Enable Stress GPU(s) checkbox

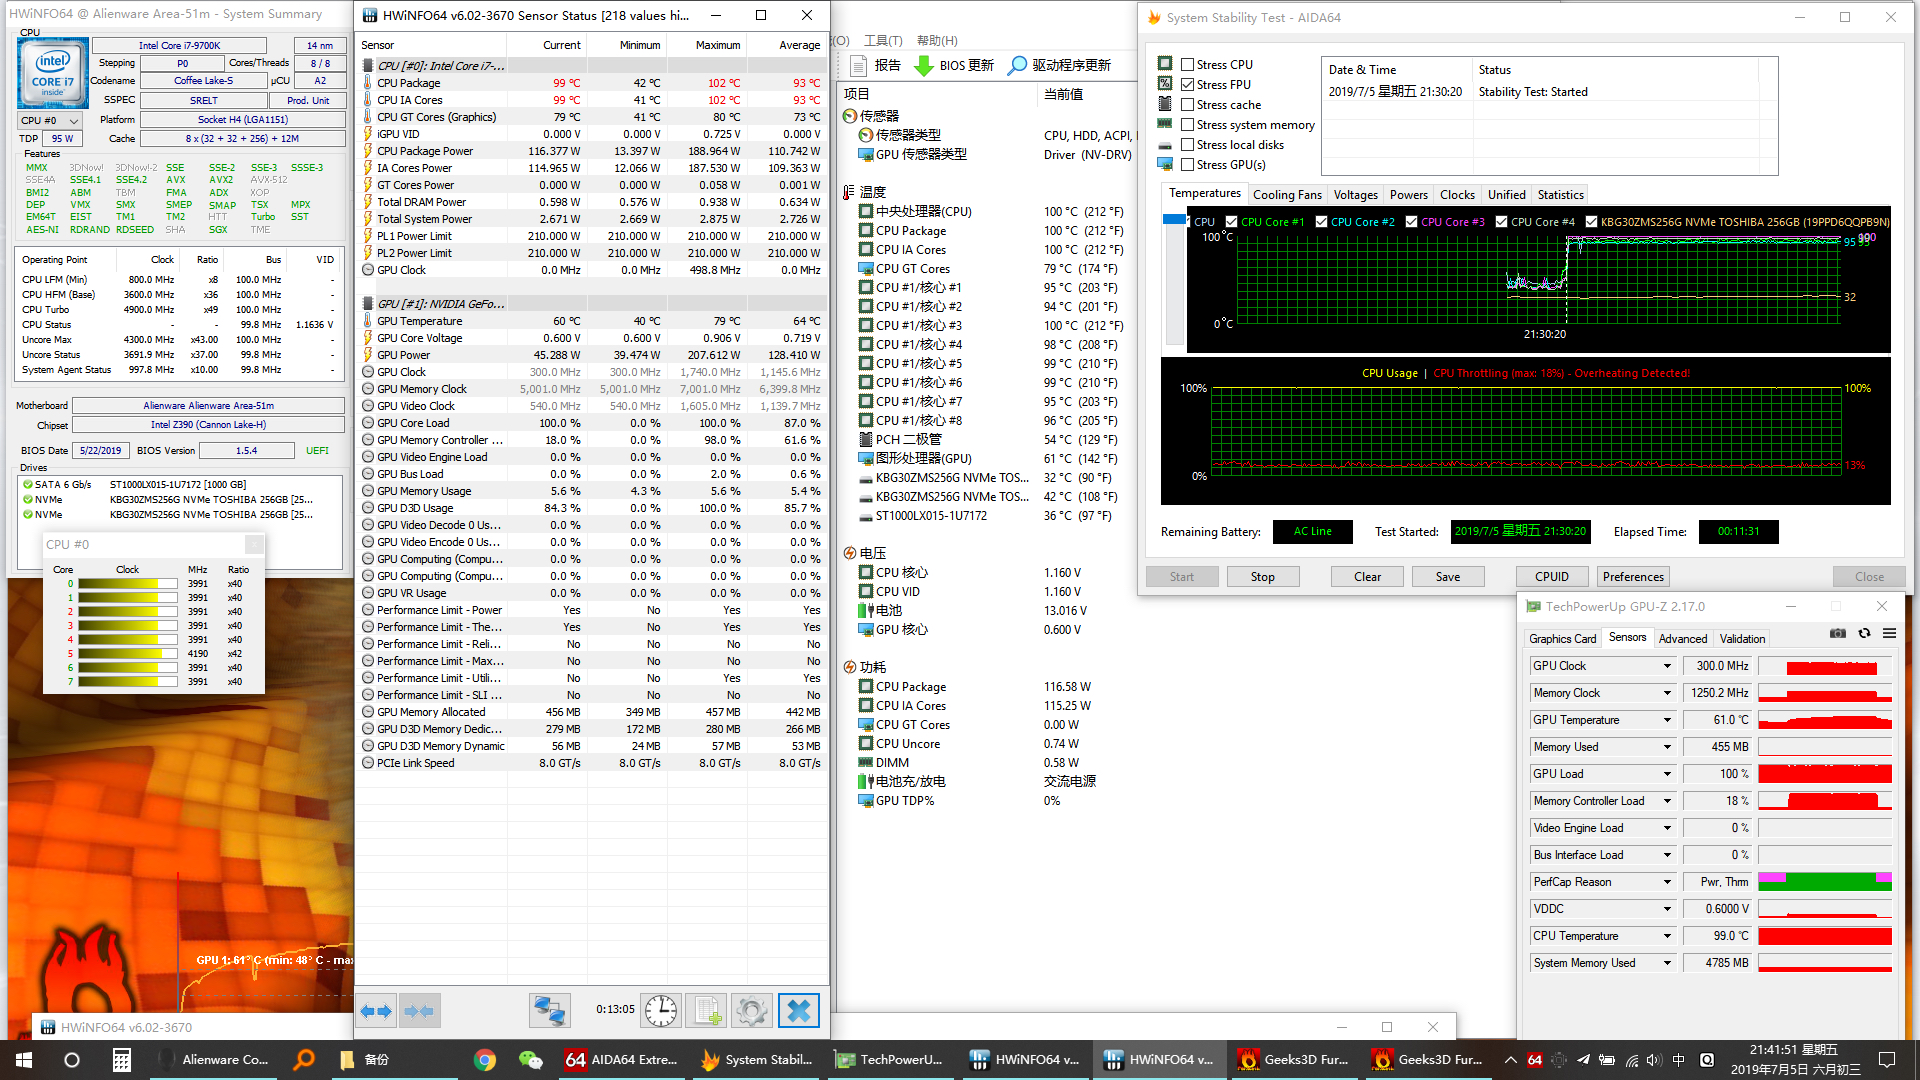click(1188, 164)
